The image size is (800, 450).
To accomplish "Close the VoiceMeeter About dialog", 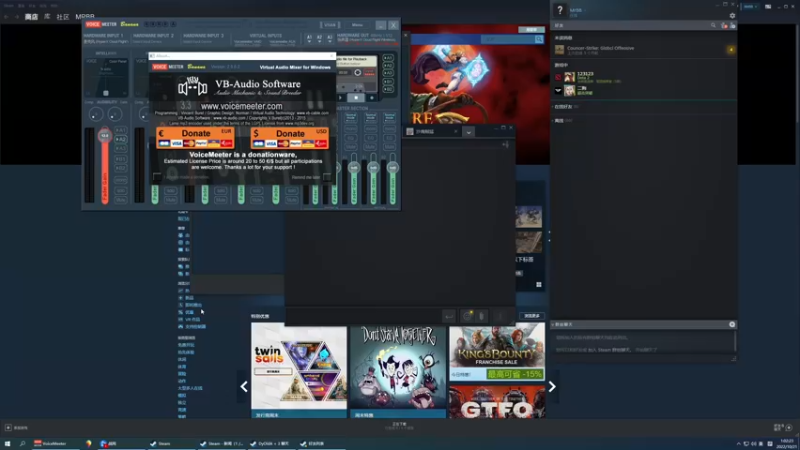I will (332, 56).
